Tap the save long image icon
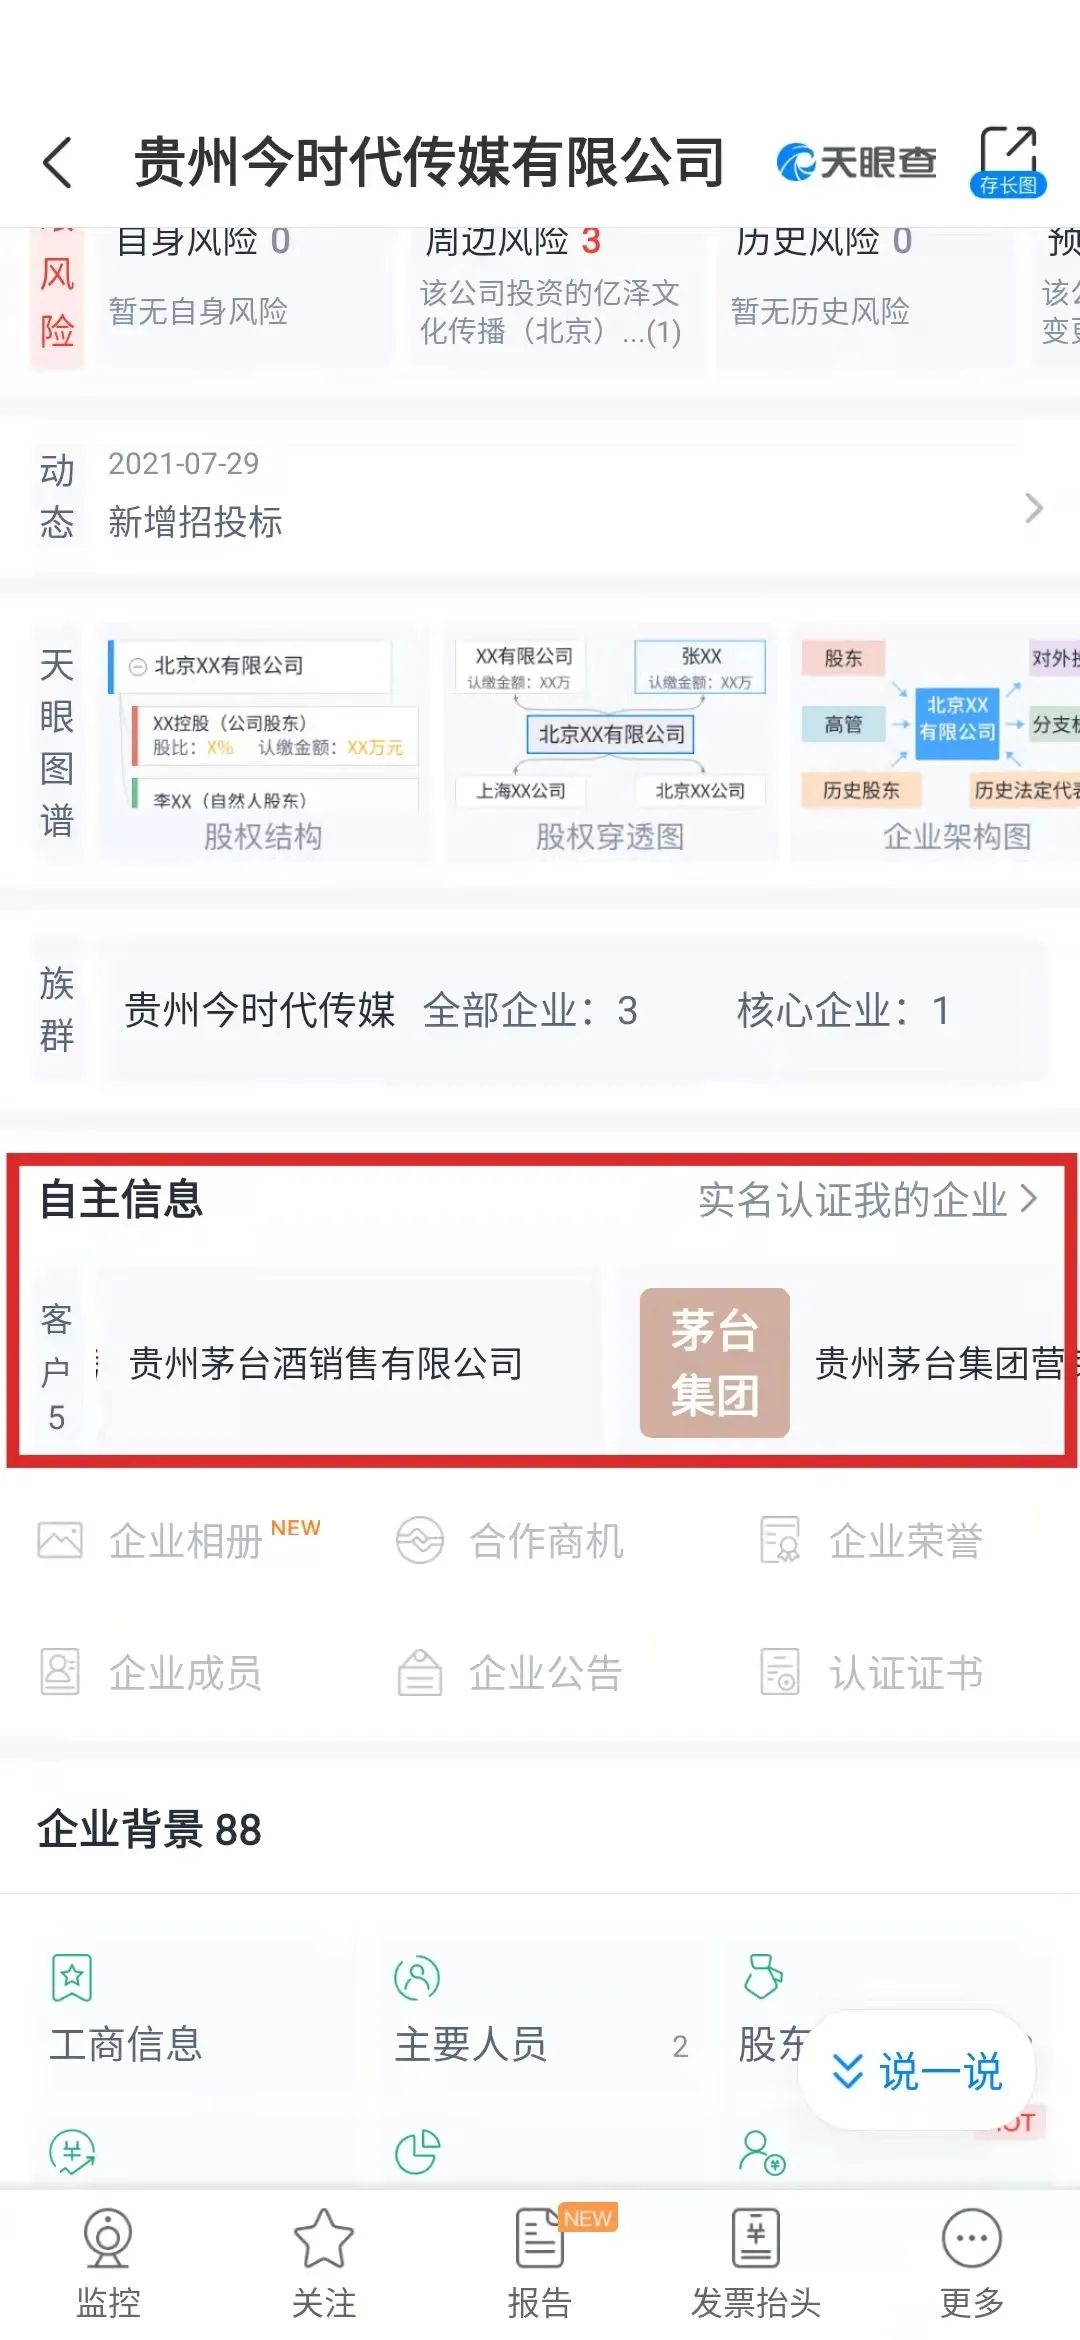1080x2340 pixels. pos(1008,161)
